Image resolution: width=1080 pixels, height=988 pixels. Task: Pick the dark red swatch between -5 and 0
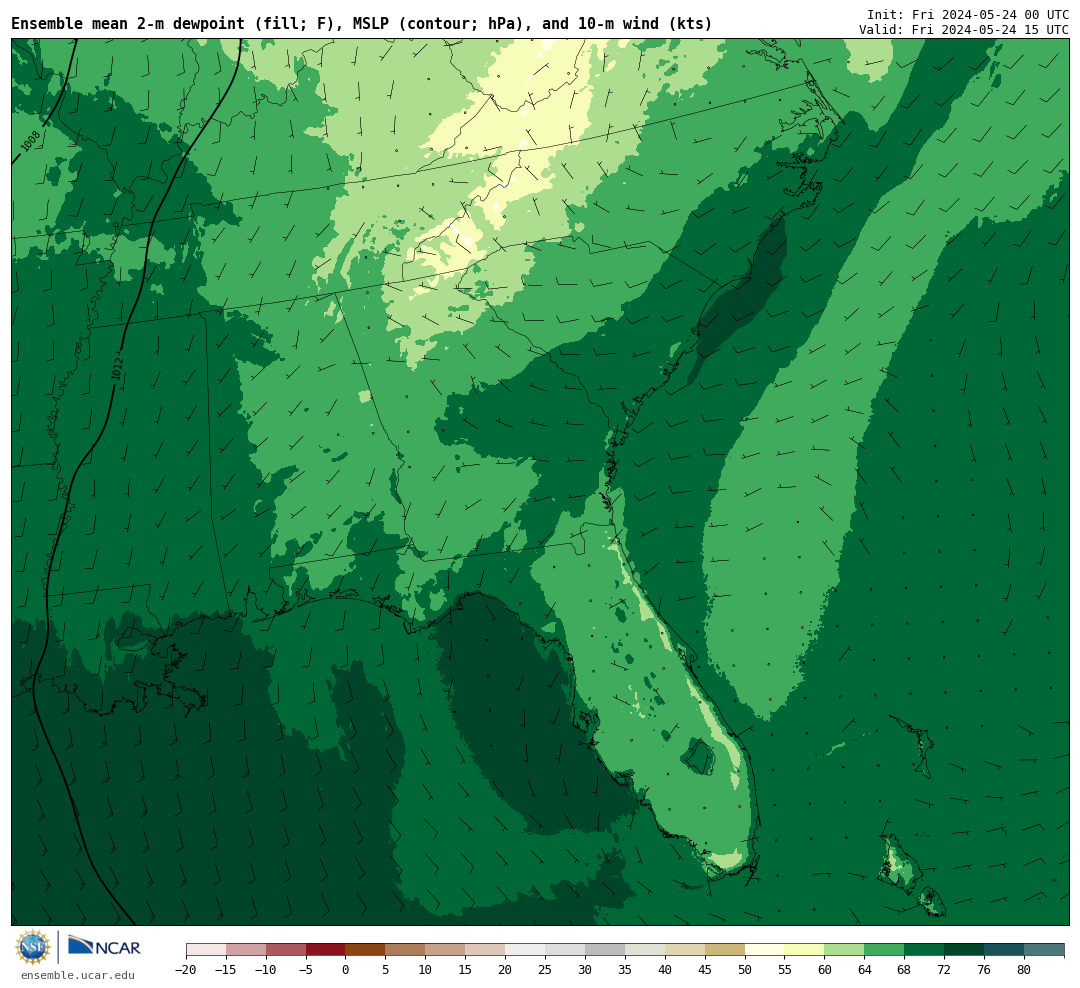(x=326, y=950)
